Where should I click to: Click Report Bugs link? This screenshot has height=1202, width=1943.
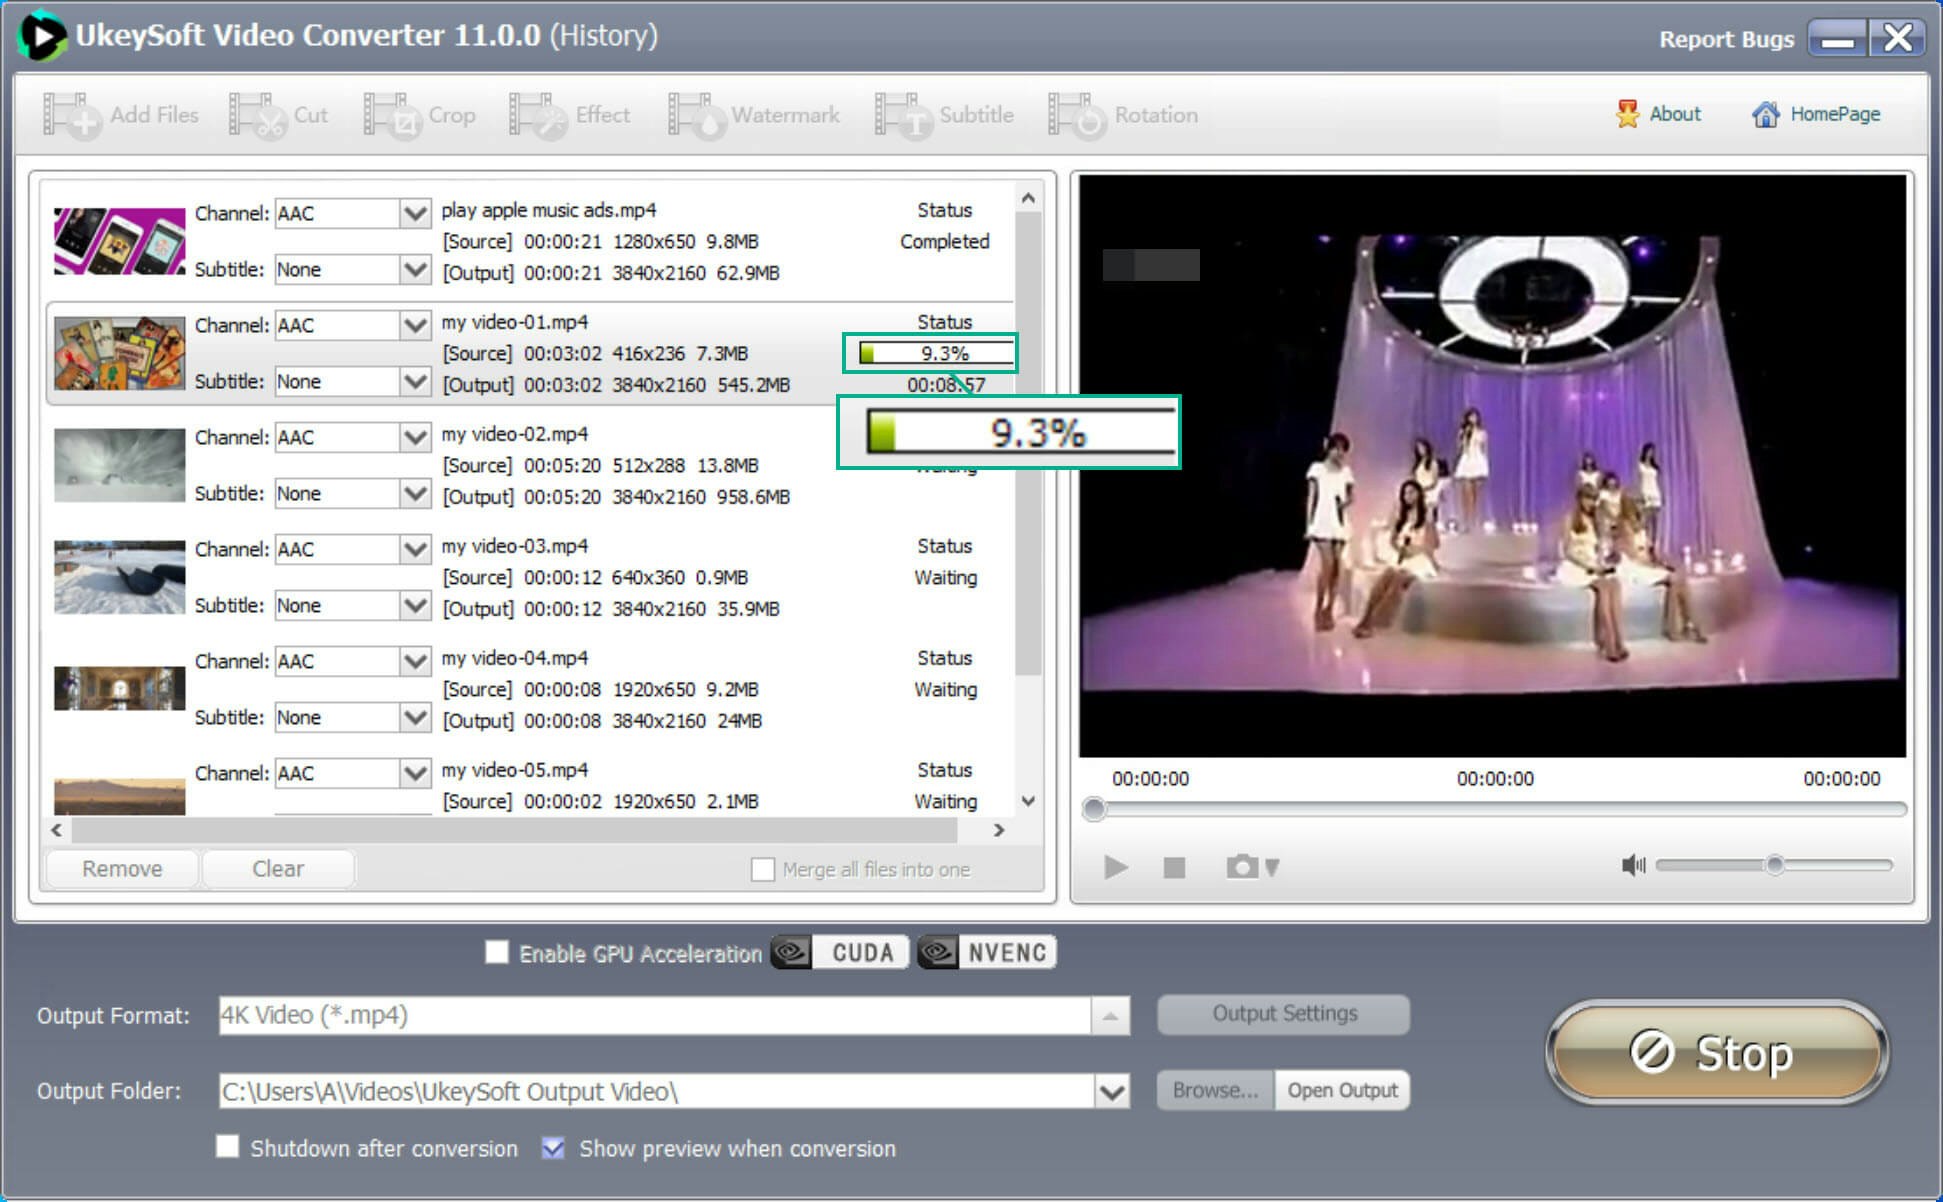pos(1726,39)
